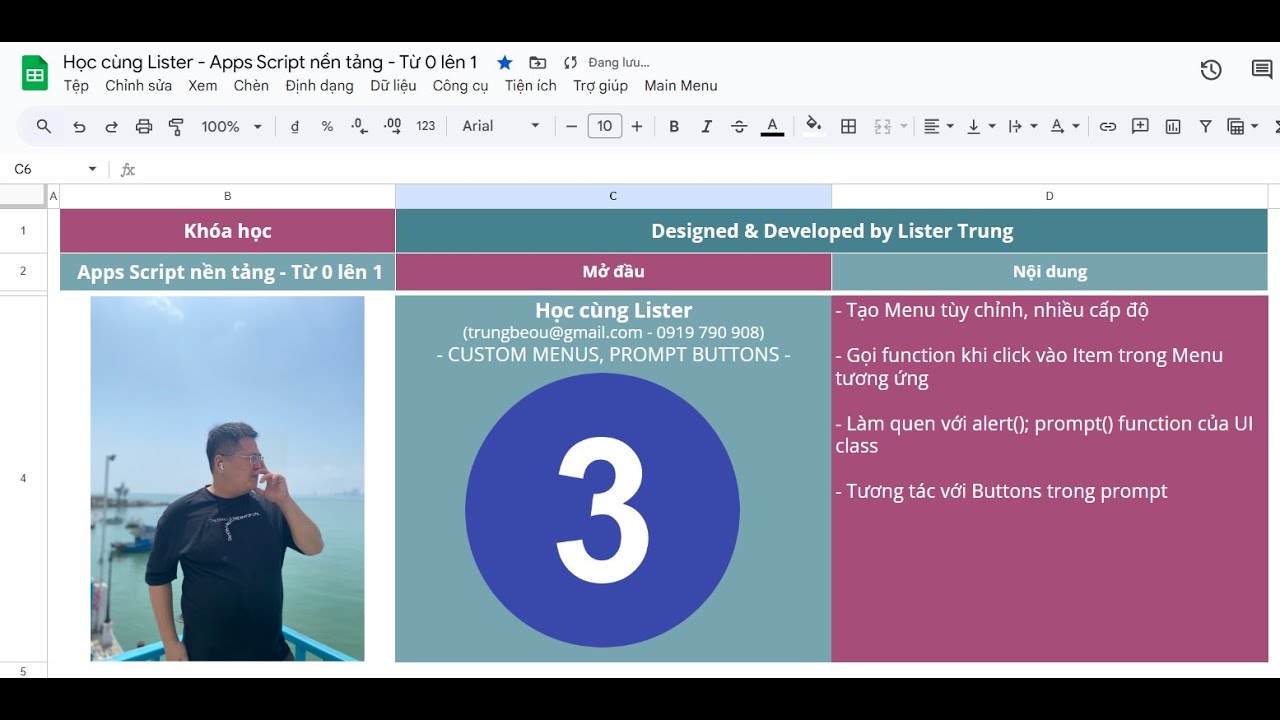The image size is (1280, 720).
Task: Star the document title
Action: (505, 62)
